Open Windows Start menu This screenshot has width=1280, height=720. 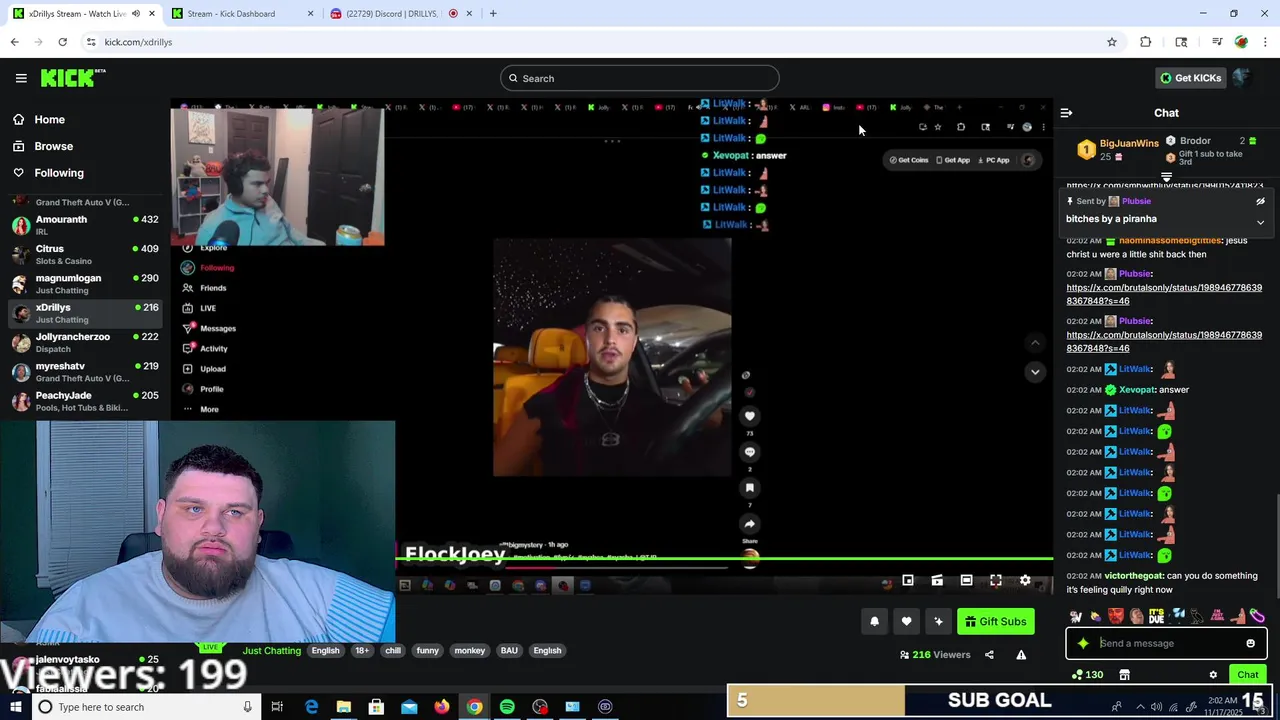(x=15, y=707)
